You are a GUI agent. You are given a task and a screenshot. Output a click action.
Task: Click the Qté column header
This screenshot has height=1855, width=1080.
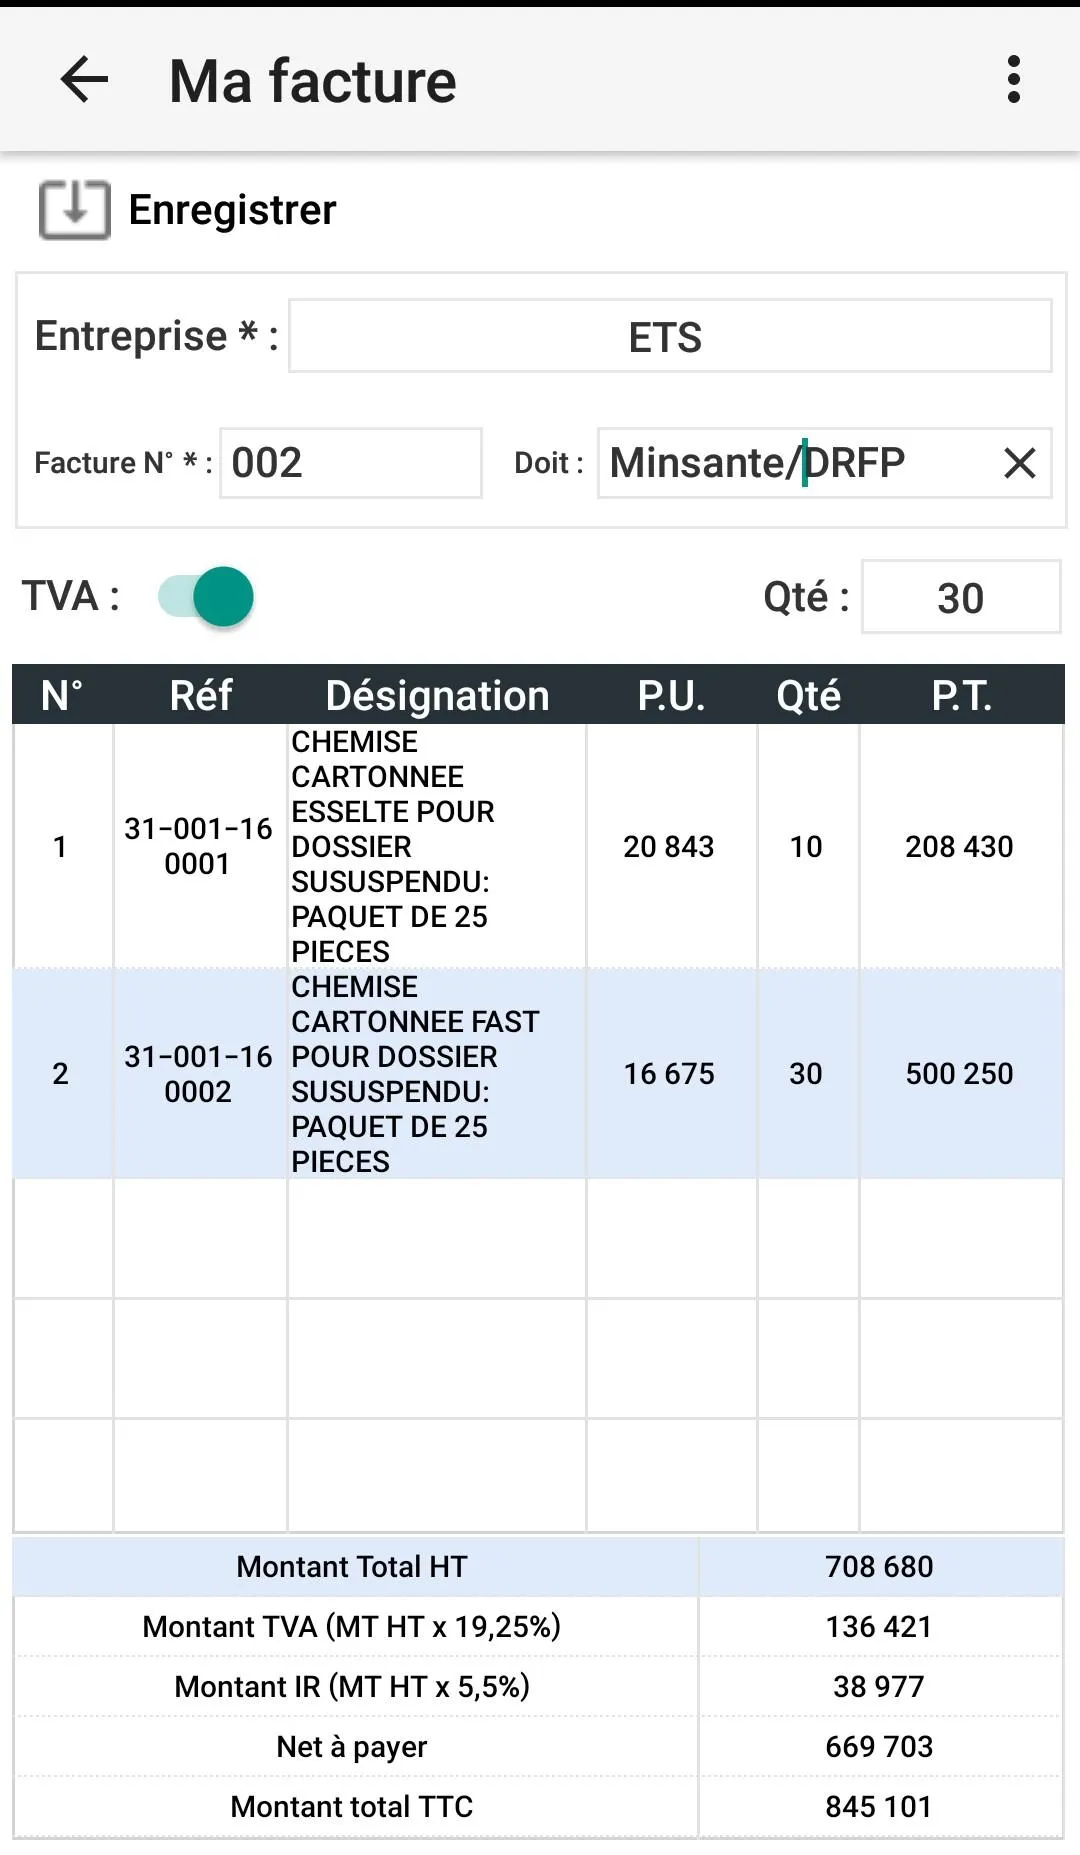click(808, 695)
